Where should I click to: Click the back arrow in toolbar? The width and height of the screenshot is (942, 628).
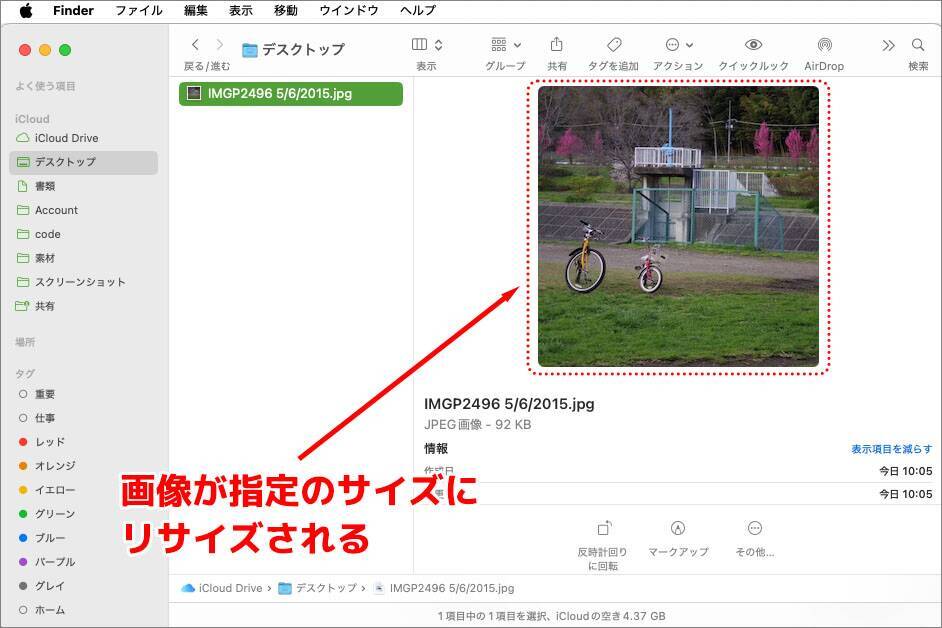click(195, 45)
